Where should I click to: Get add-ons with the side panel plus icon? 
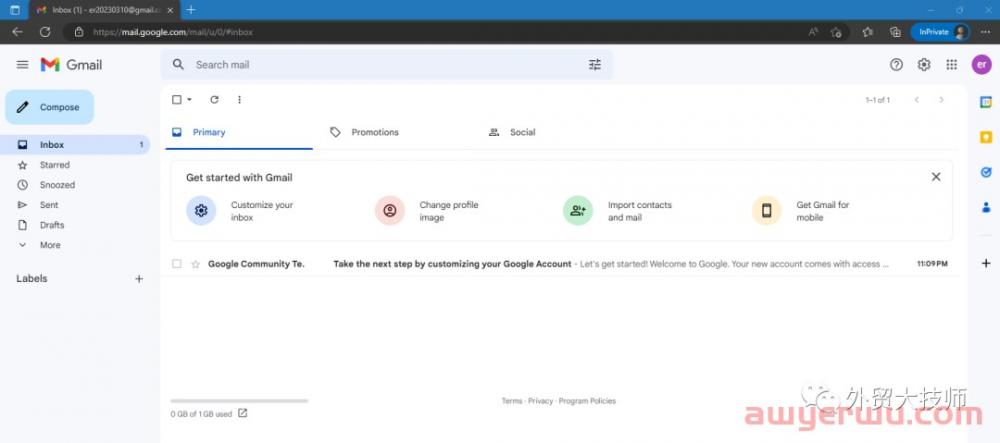coord(986,263)
